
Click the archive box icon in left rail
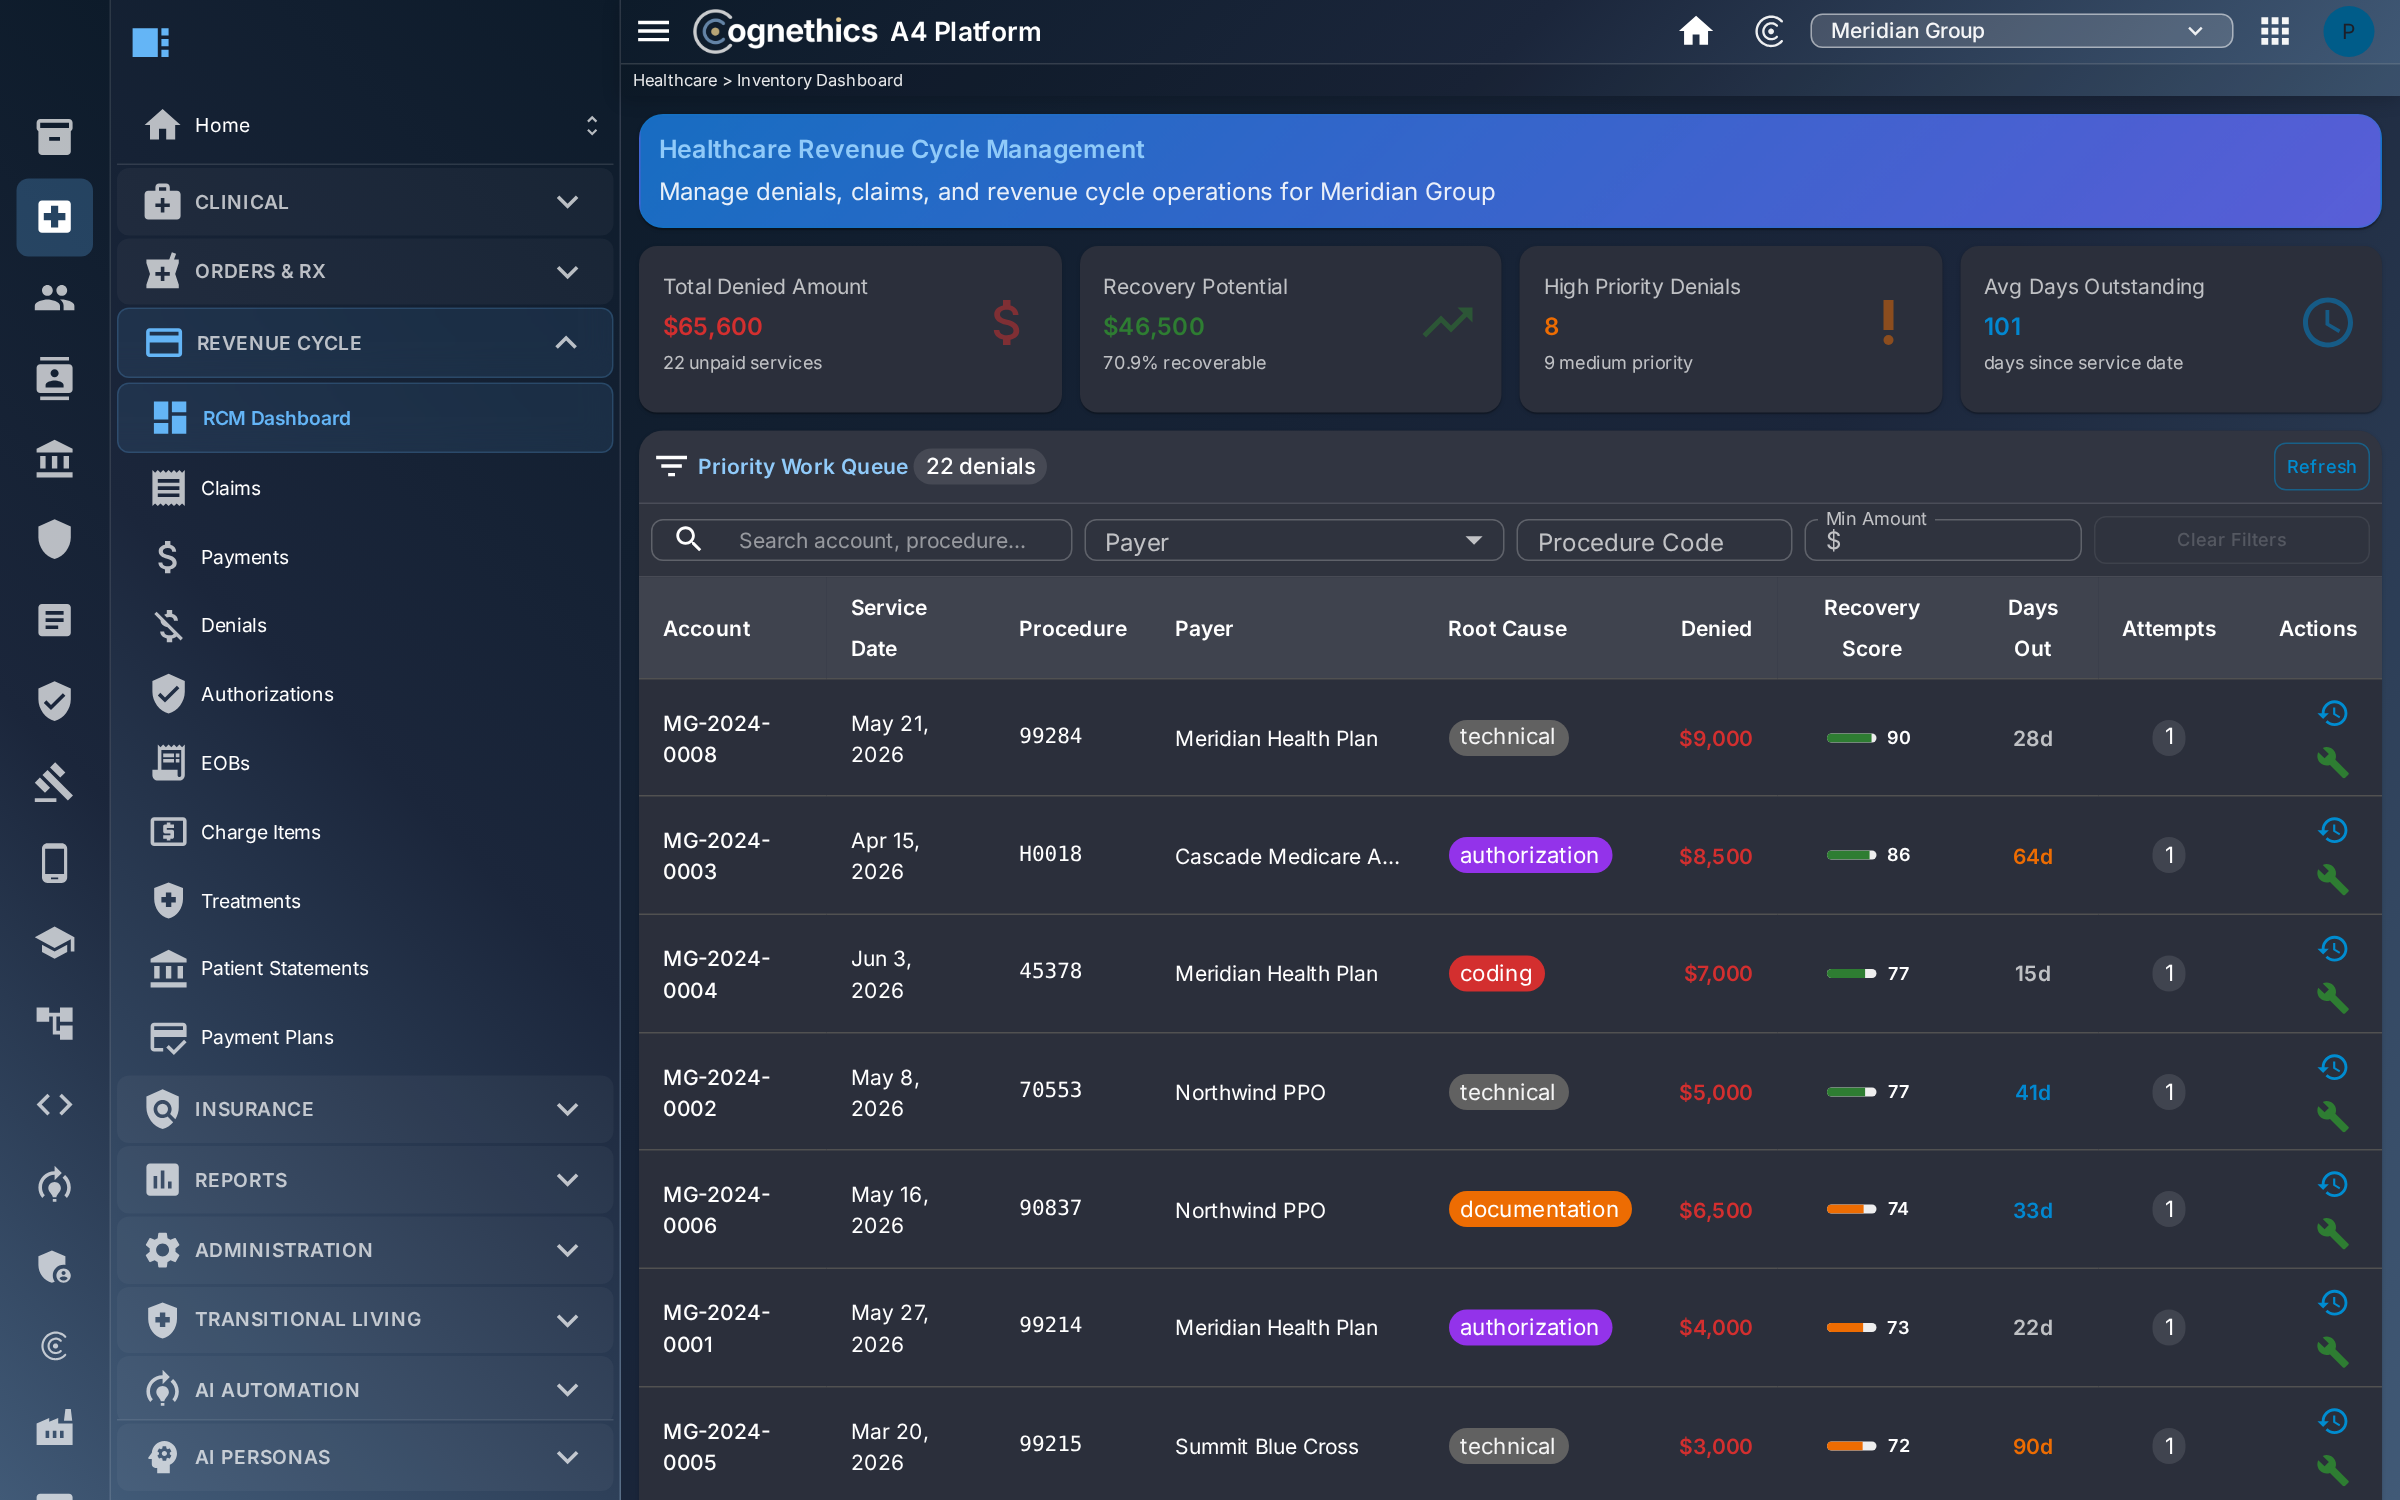[54, 137]
